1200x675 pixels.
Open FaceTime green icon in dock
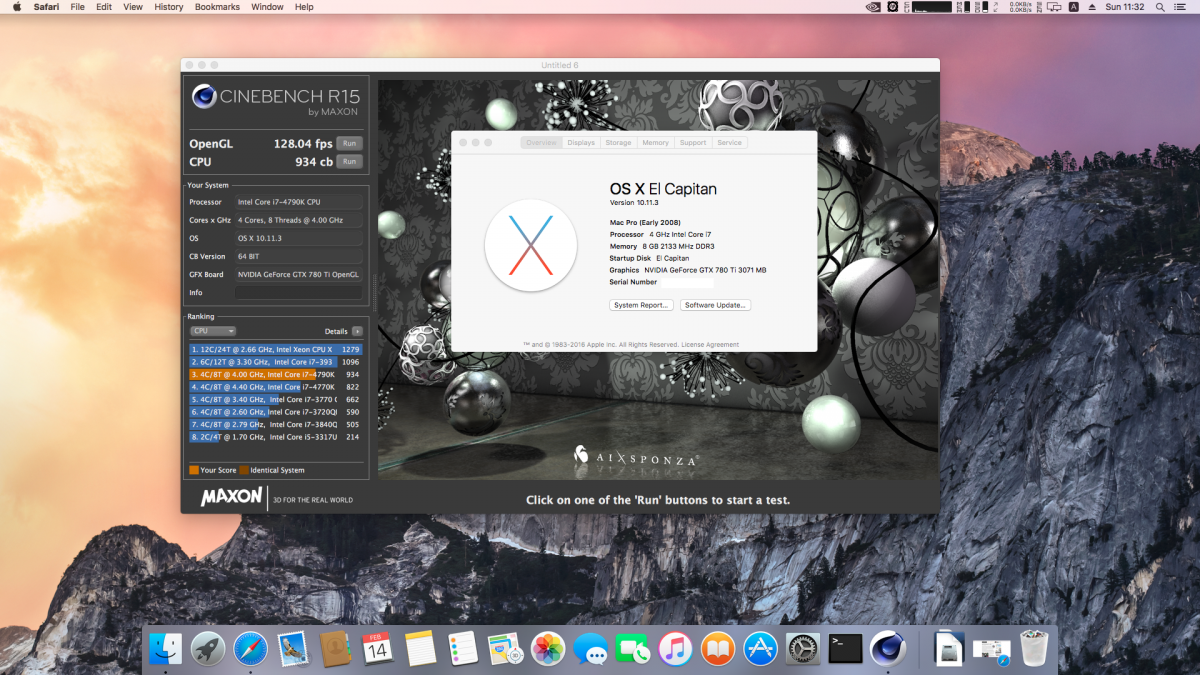click(633, 649)
